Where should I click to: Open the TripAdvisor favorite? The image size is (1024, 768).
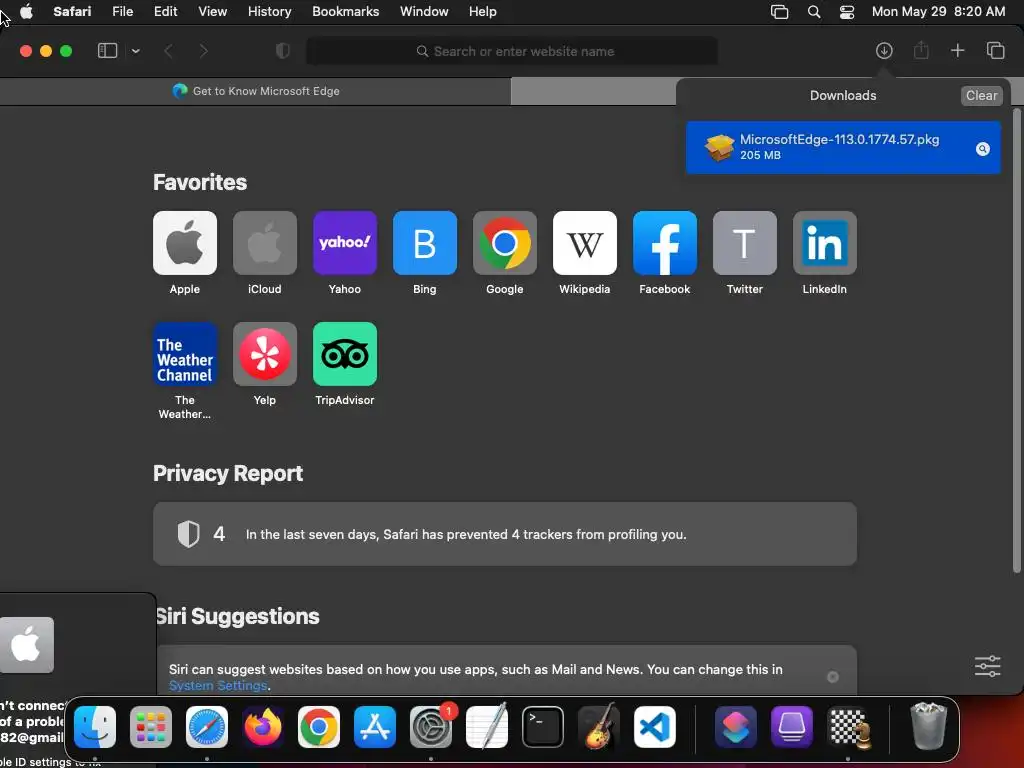pos(345,354)
